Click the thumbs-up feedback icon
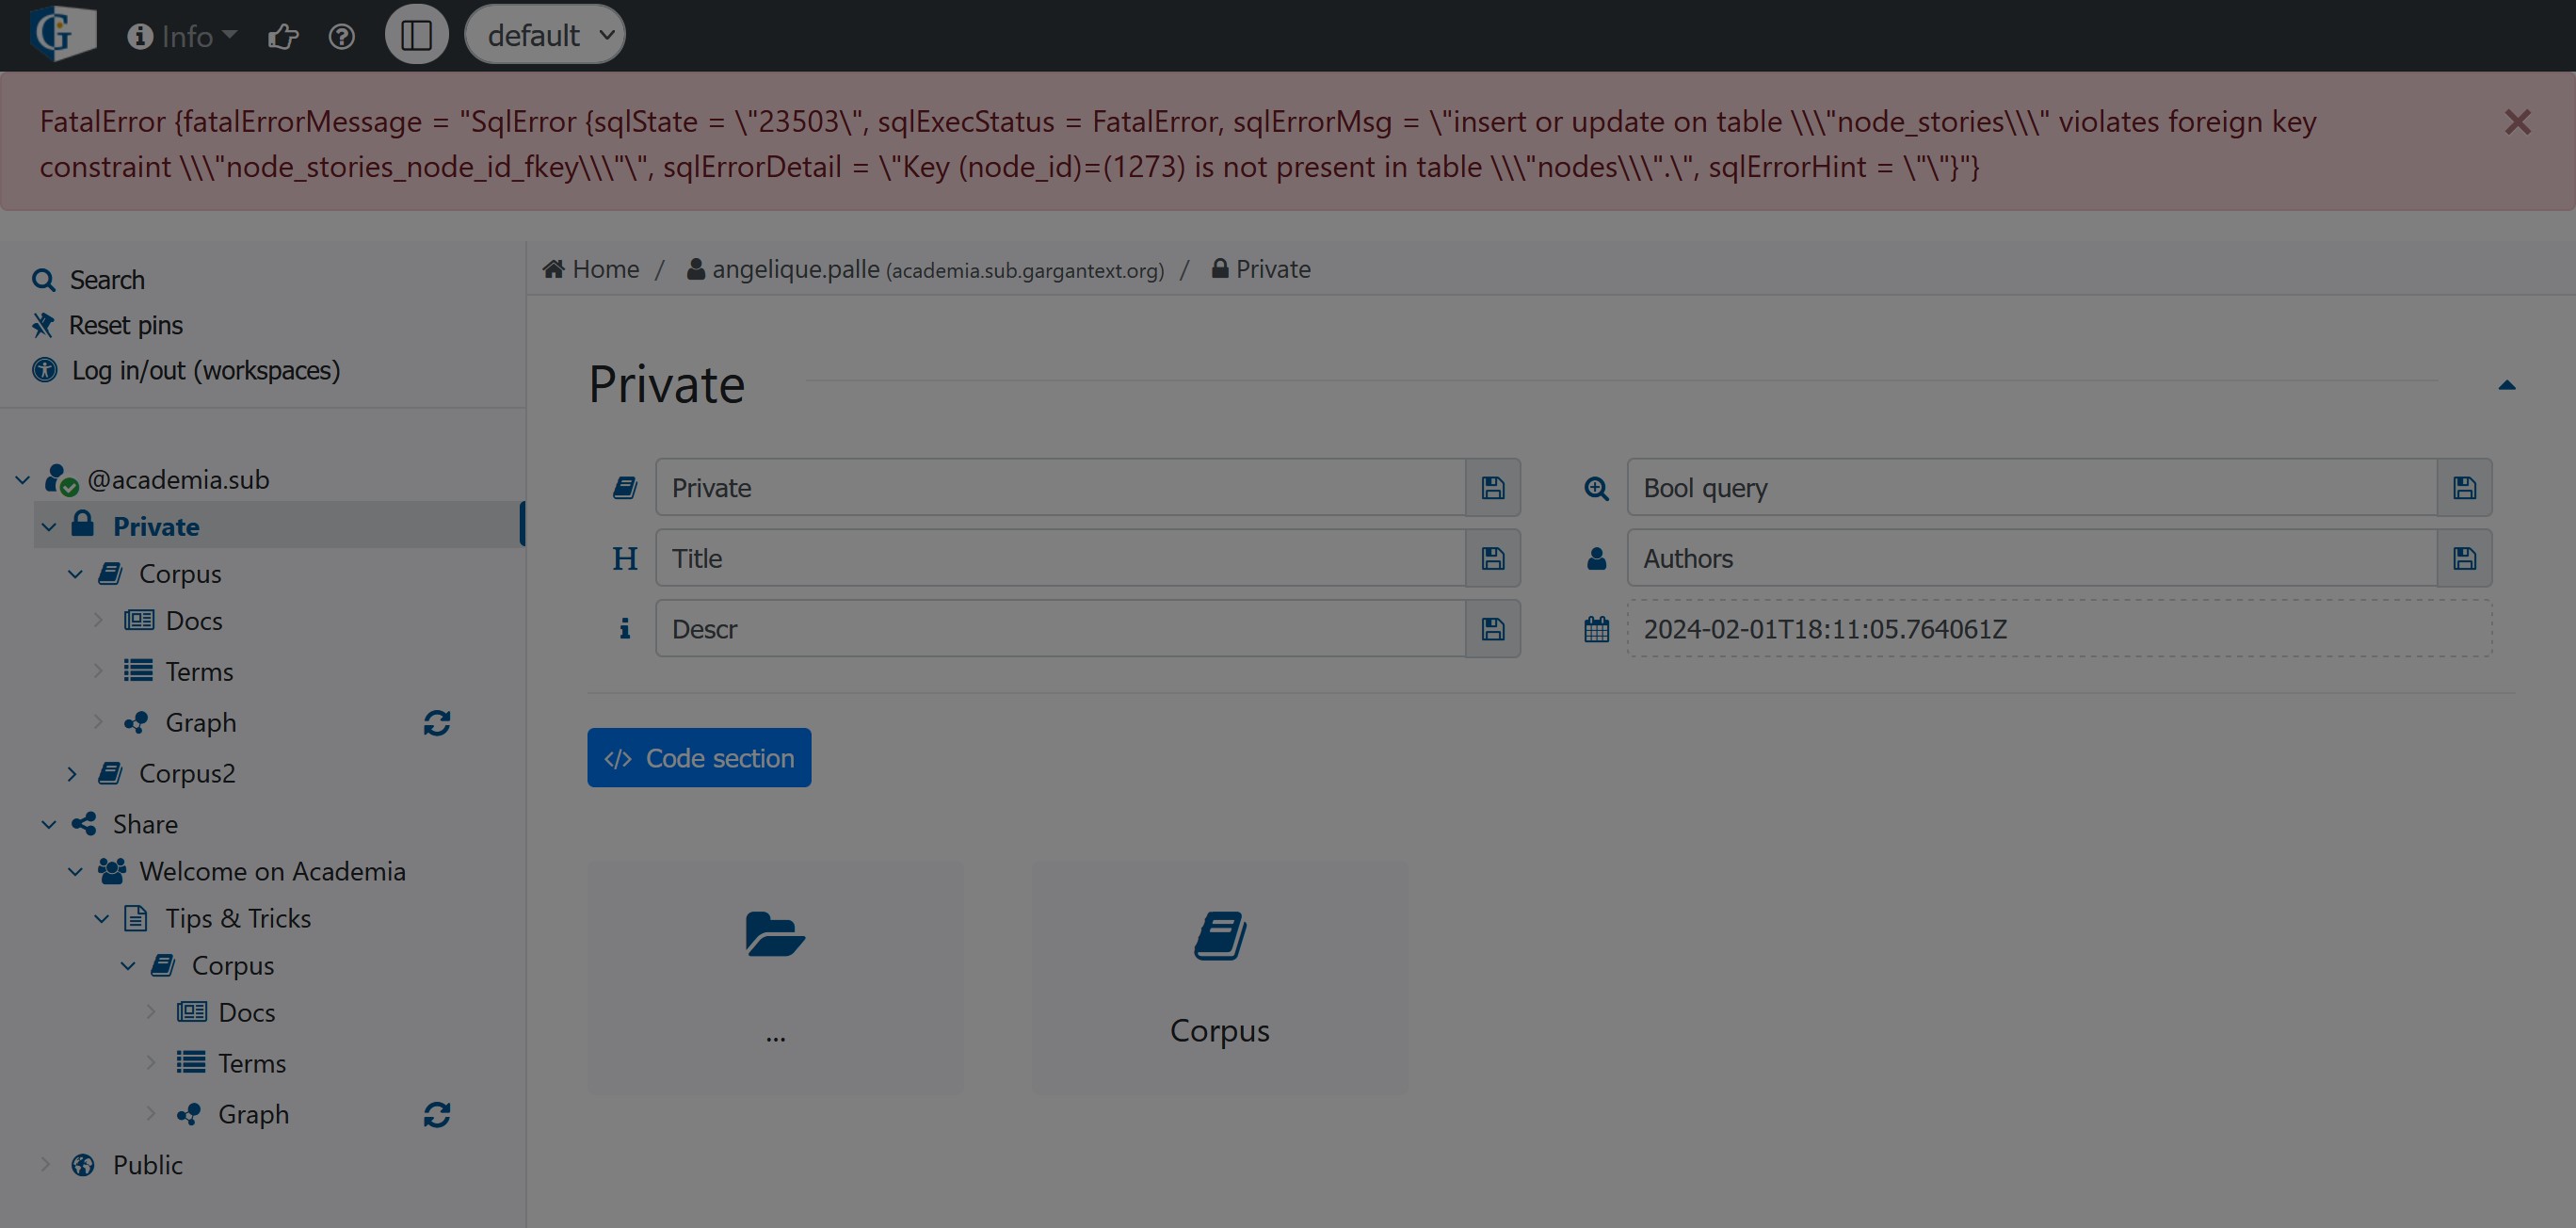 283,37
